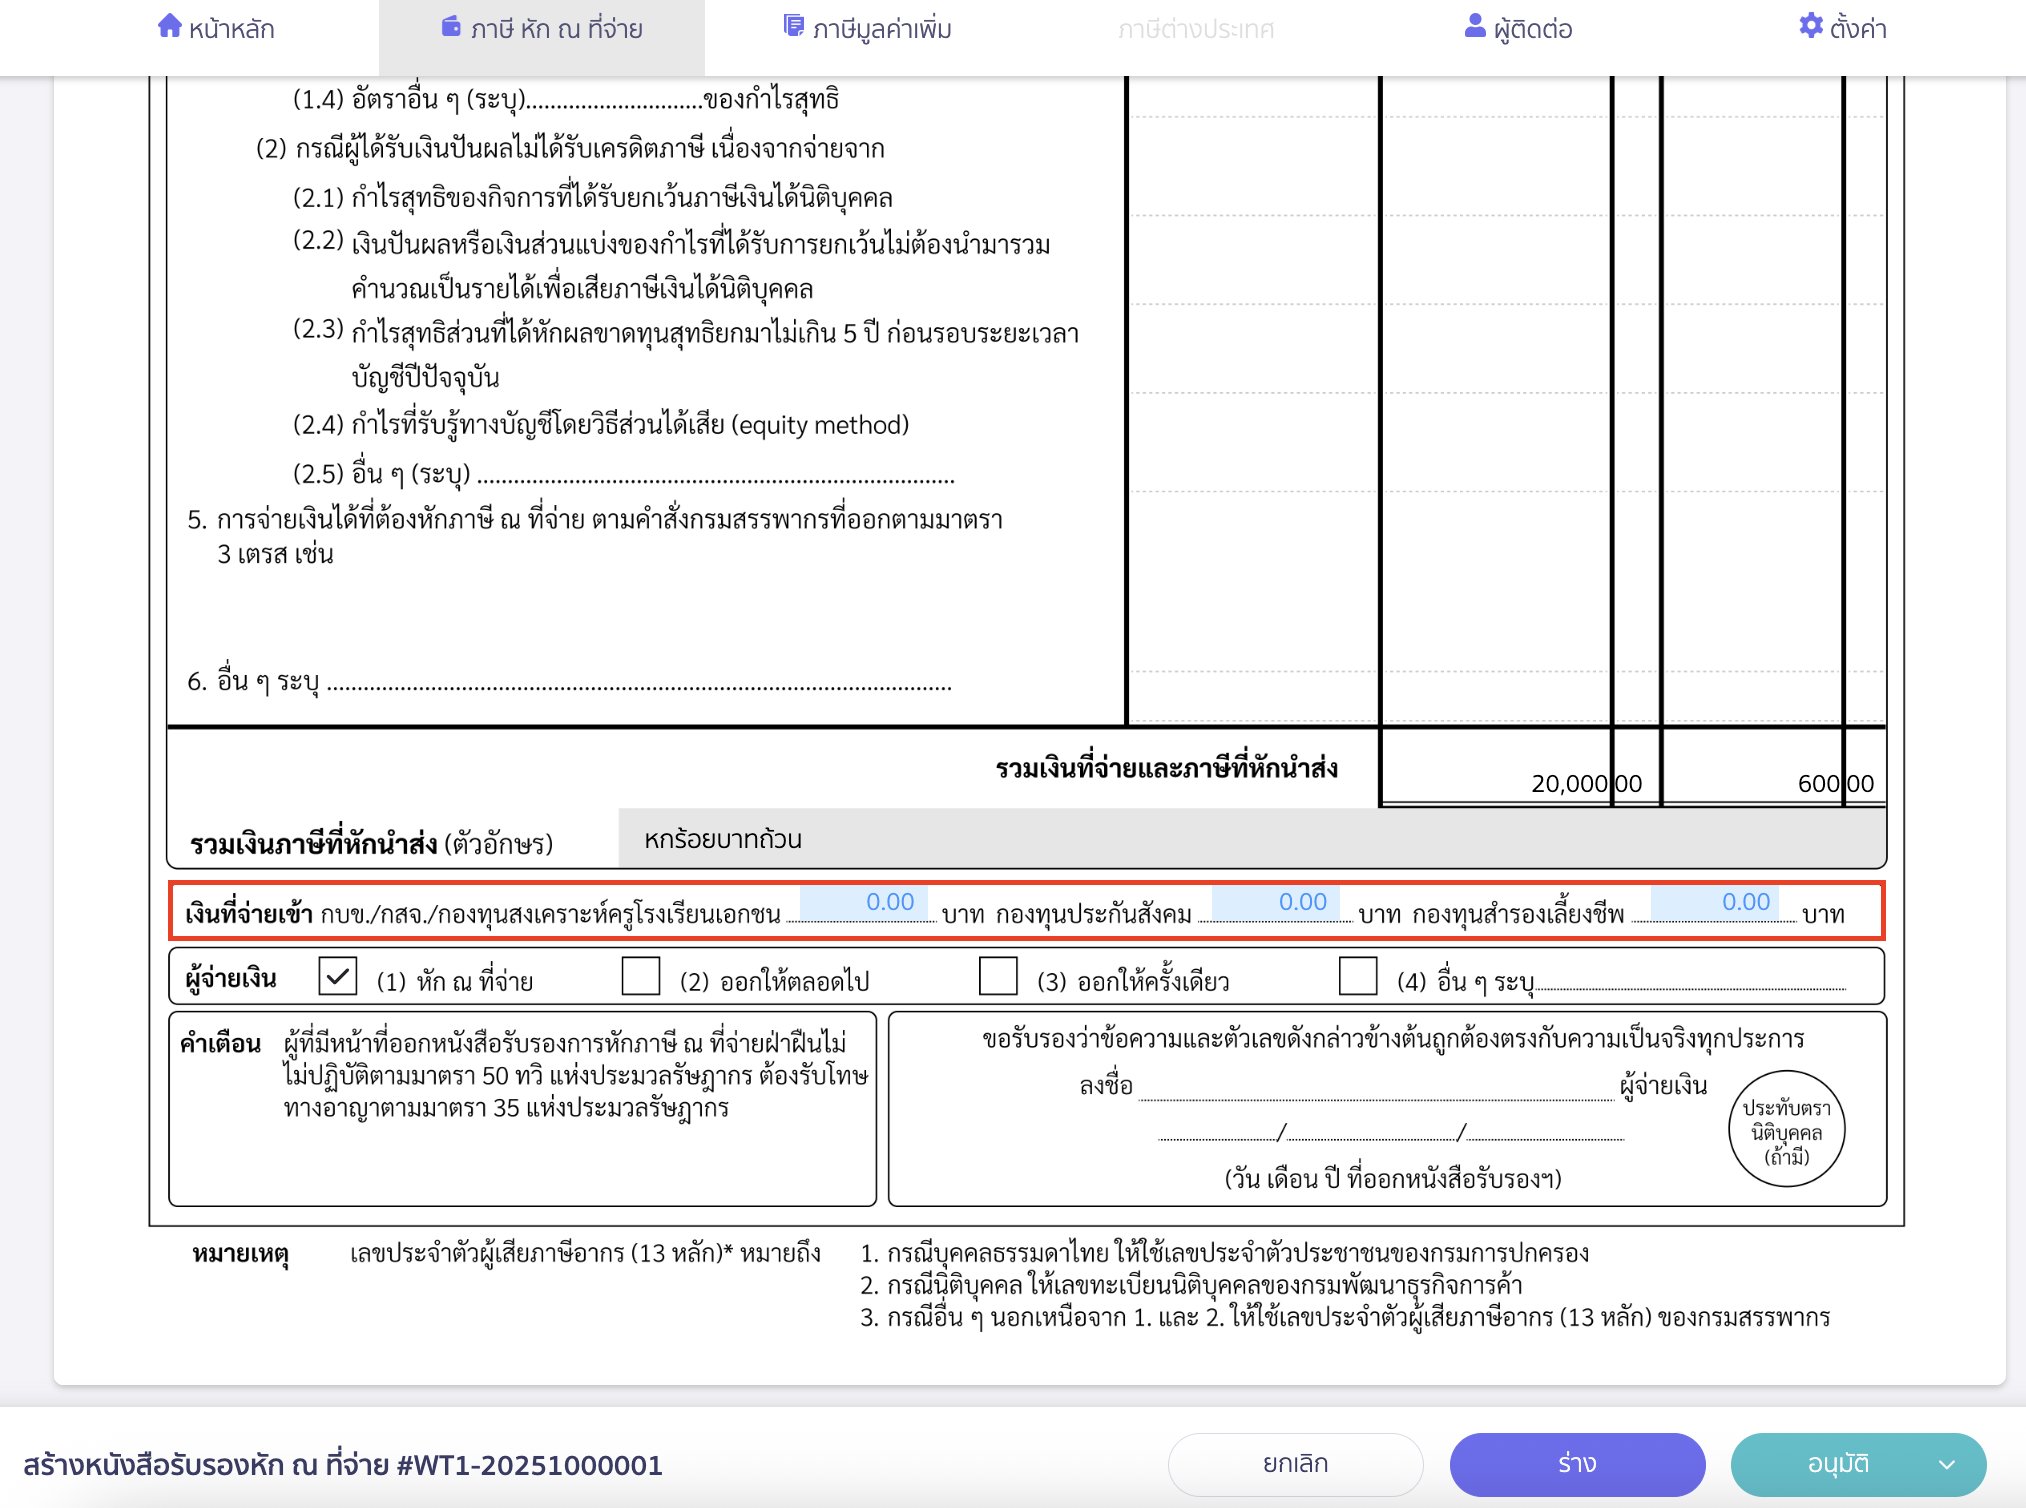2026x1508 pixels.
Task: Click the home icon beside หน้าหลัก
Action: click(x=169, y=27)
